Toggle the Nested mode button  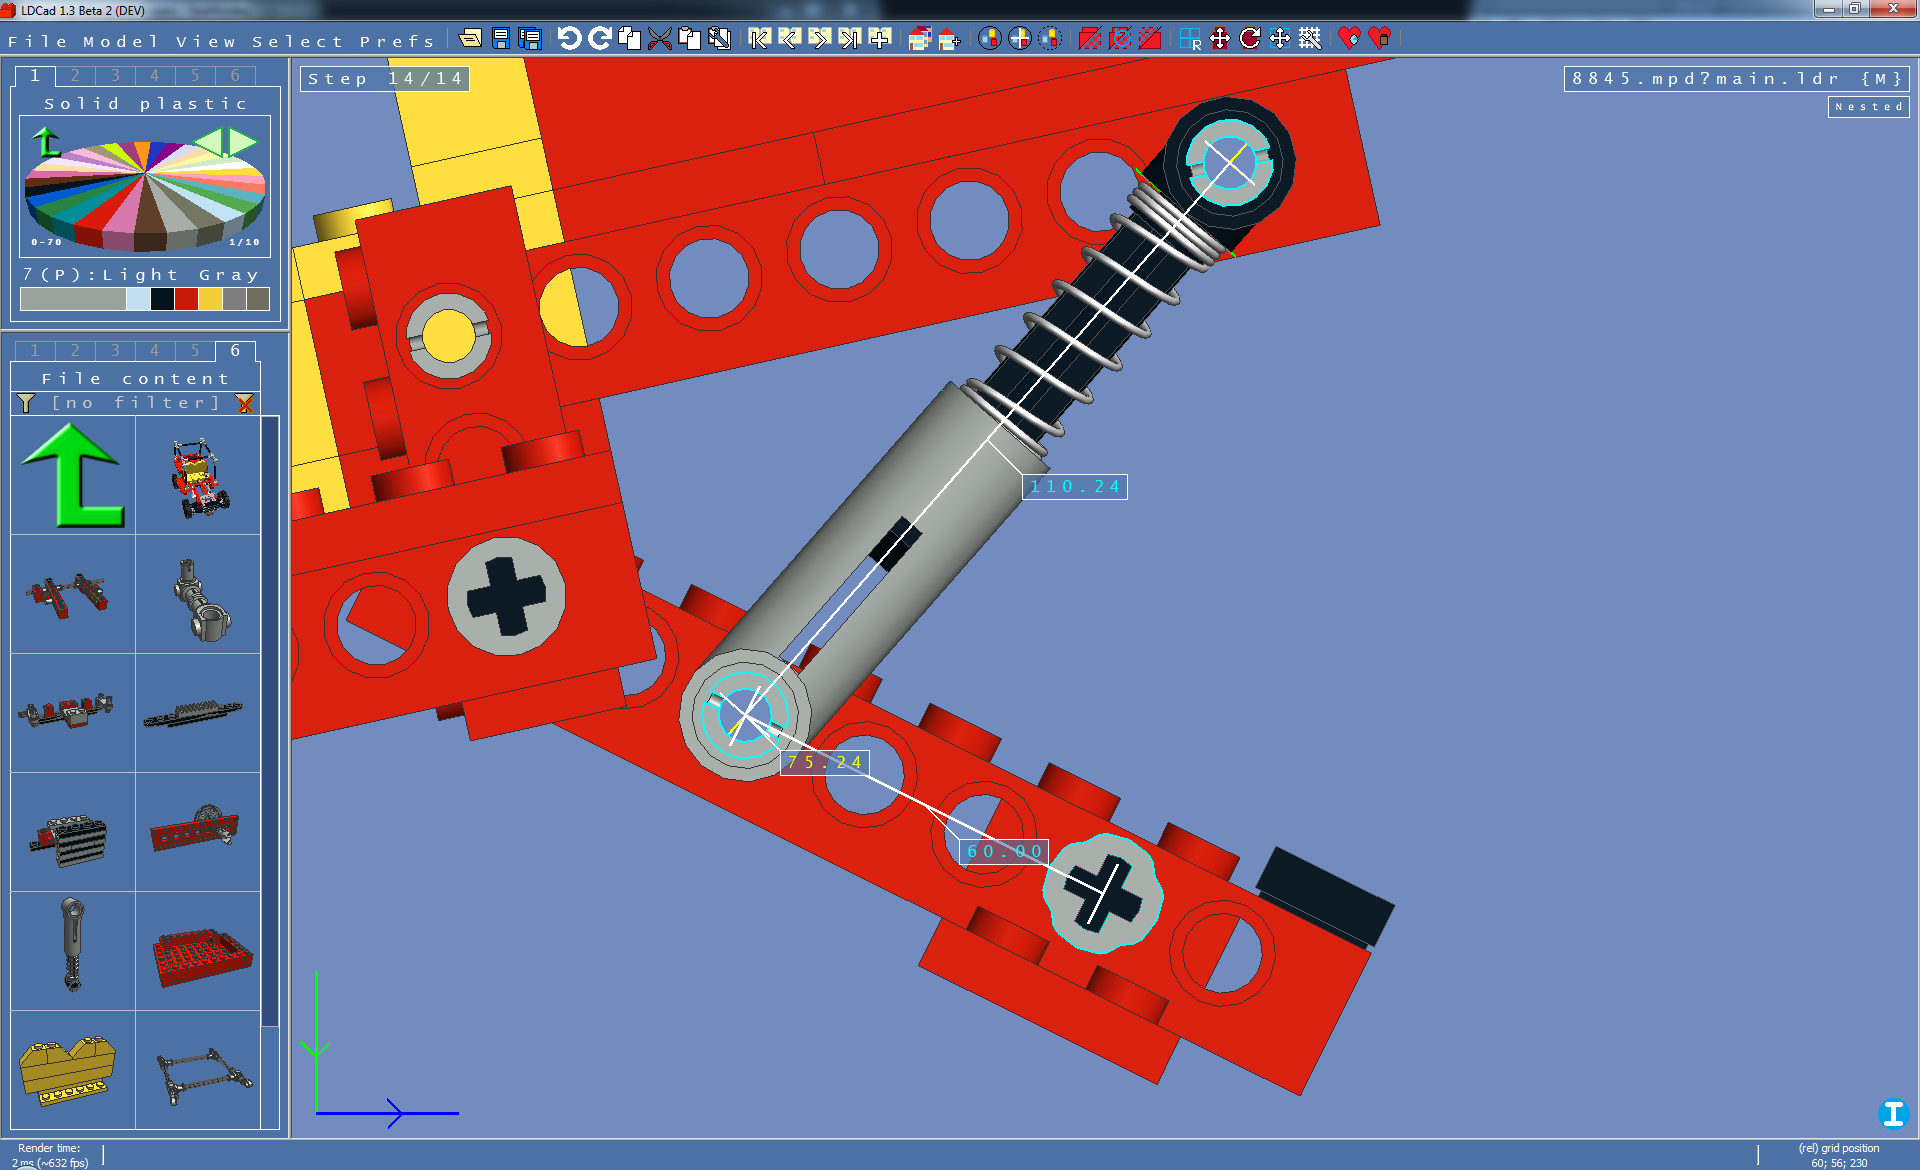(x=1869, y=107)
